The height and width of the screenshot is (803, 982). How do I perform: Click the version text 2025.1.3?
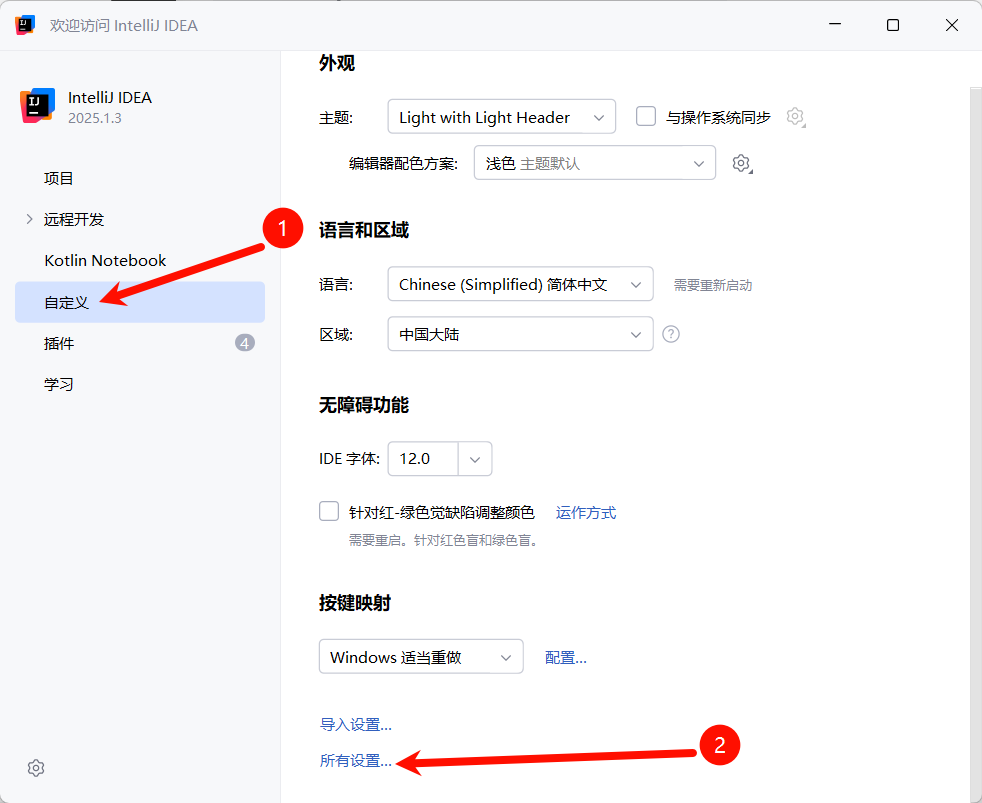click(x=95, y=118)
